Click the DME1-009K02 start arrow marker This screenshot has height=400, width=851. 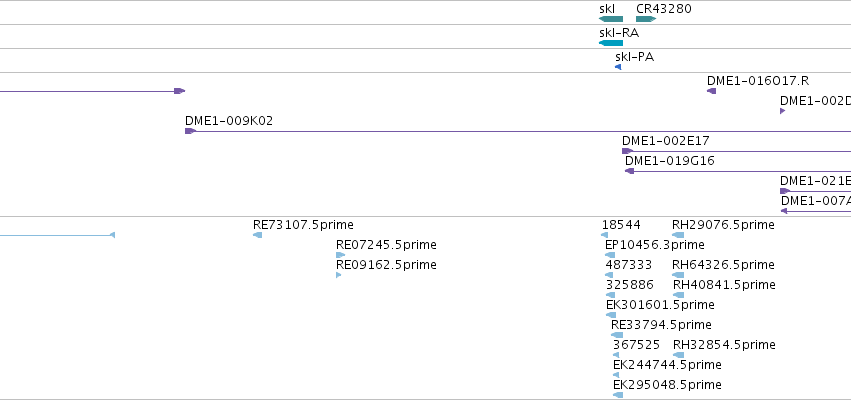(x=190, y=131)
